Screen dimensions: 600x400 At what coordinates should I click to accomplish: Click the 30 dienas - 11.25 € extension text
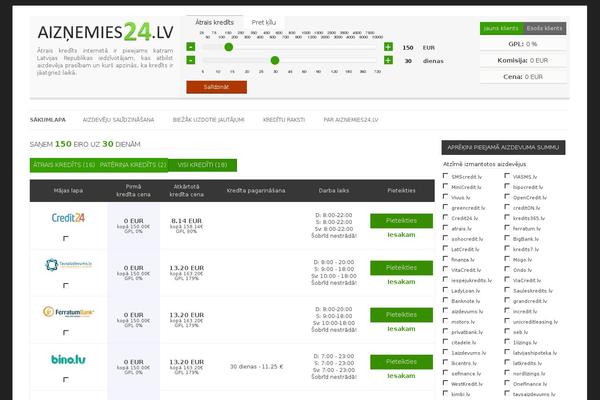(256, 367)
